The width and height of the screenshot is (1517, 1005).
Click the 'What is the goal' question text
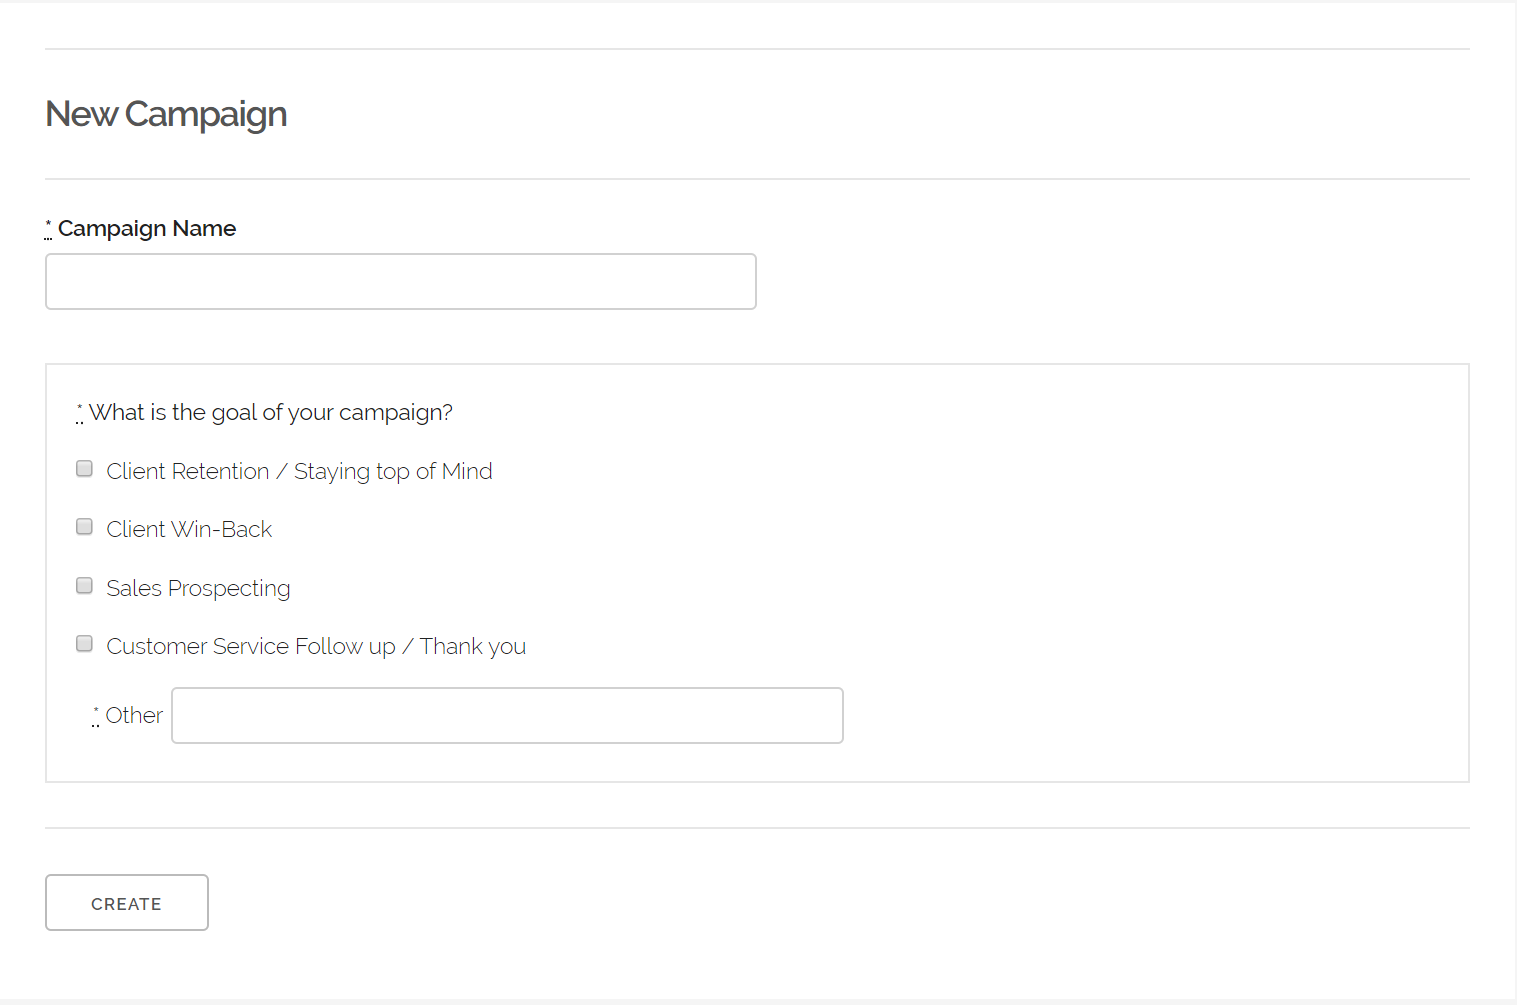coord(270,412)
